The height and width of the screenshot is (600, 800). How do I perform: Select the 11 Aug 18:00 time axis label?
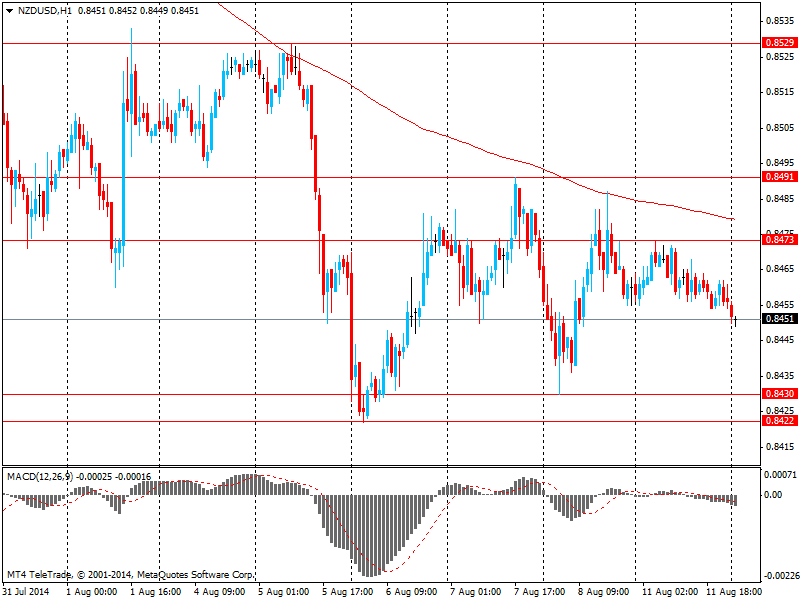coord(733,592)
